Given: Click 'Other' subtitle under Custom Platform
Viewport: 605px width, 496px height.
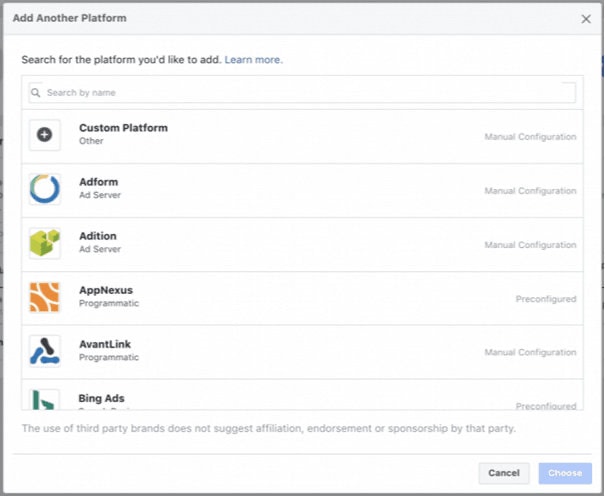Looking at the screenshot, I should [91, 141].
